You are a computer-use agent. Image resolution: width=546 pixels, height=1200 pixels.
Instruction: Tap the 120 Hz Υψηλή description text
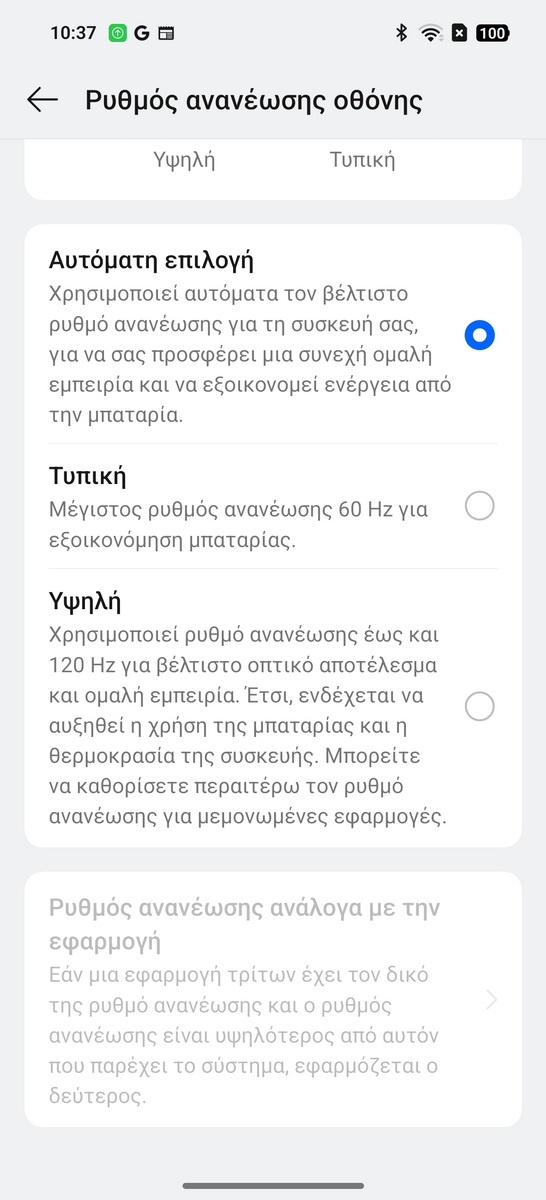point(247,726)
